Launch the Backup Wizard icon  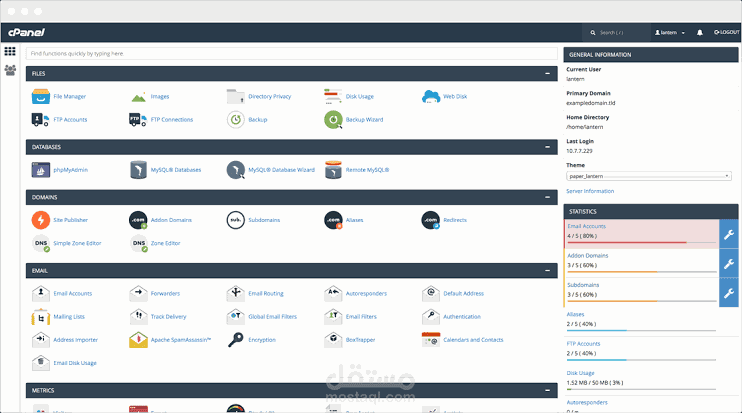click(333, 120)
